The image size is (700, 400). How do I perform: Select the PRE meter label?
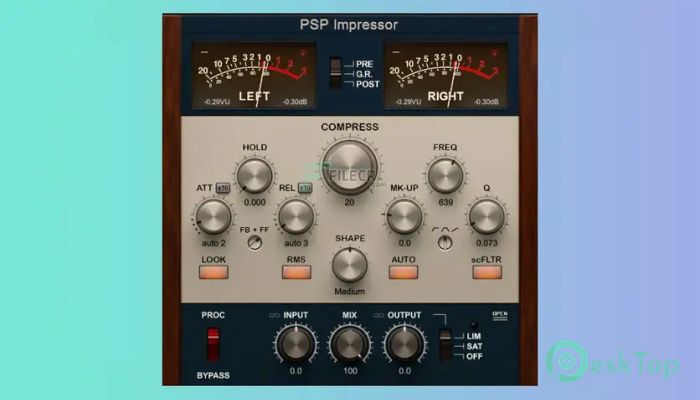coord(365,64)
